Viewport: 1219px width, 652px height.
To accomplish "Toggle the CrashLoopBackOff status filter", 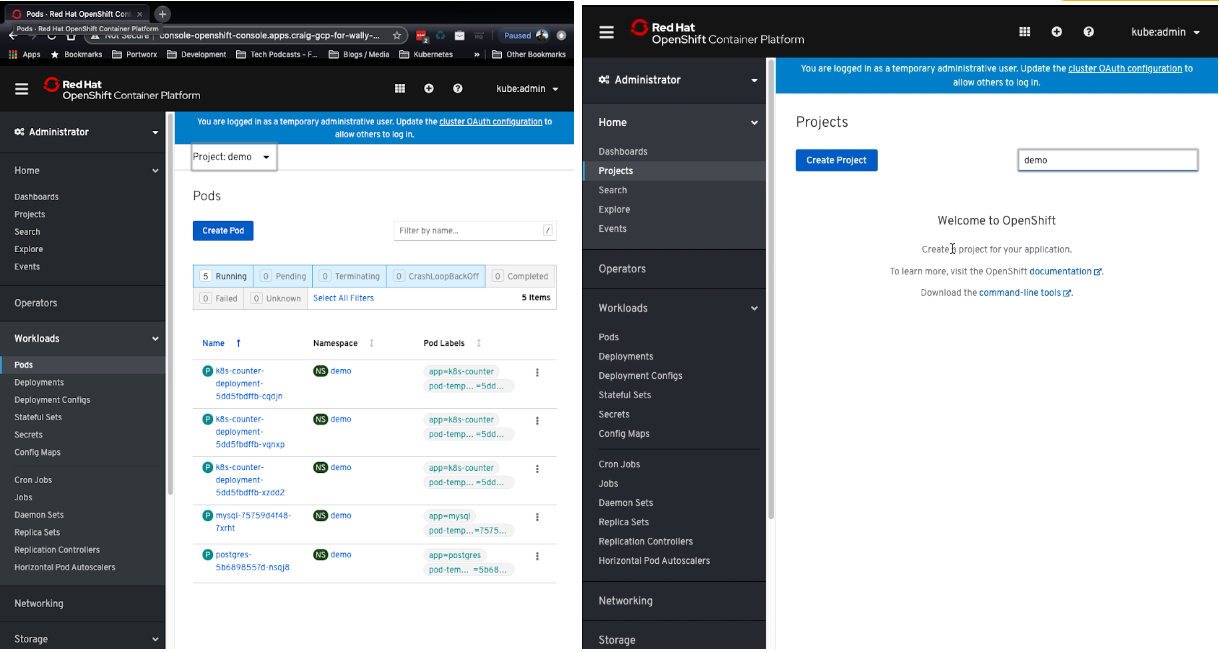I will coord(436,276).
